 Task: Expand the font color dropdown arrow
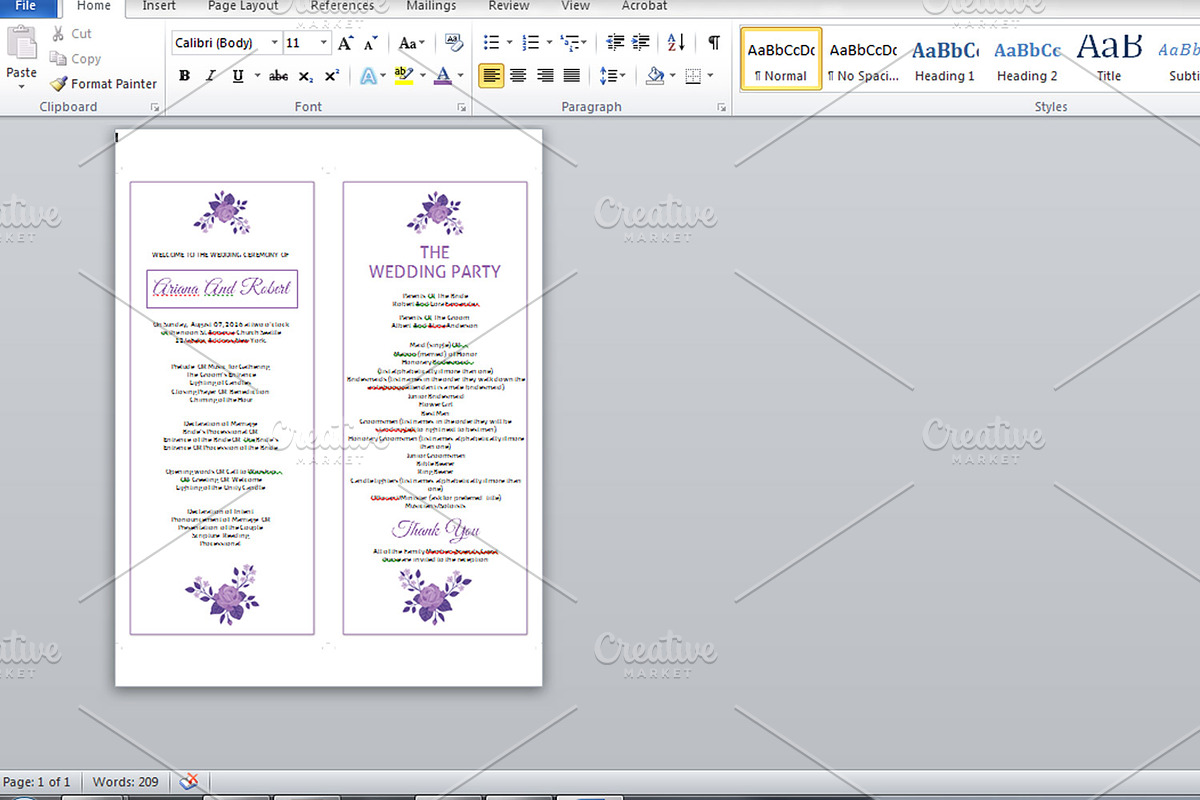click(461, 76)
